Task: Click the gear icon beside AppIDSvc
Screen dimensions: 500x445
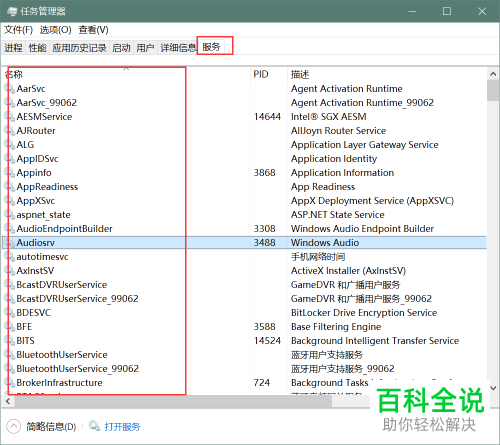Action: point(10,159)
